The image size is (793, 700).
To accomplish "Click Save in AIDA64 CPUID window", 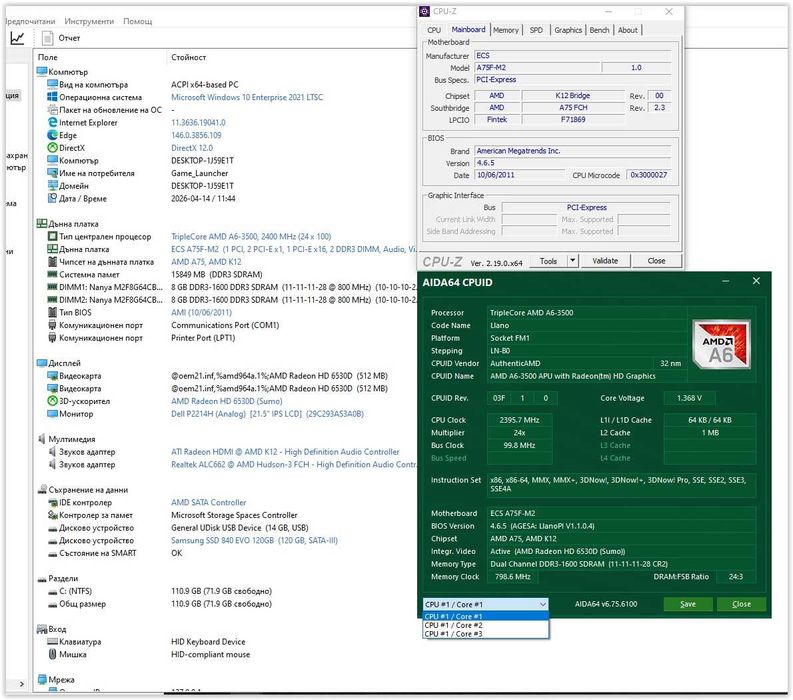I will tap(688, 604).
